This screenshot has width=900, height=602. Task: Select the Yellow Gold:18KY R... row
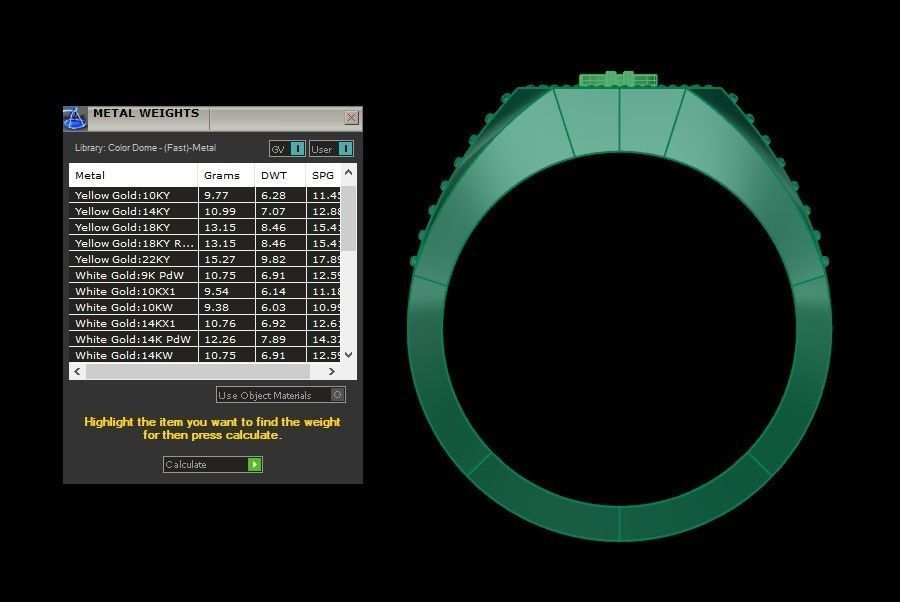click(204, 243)
